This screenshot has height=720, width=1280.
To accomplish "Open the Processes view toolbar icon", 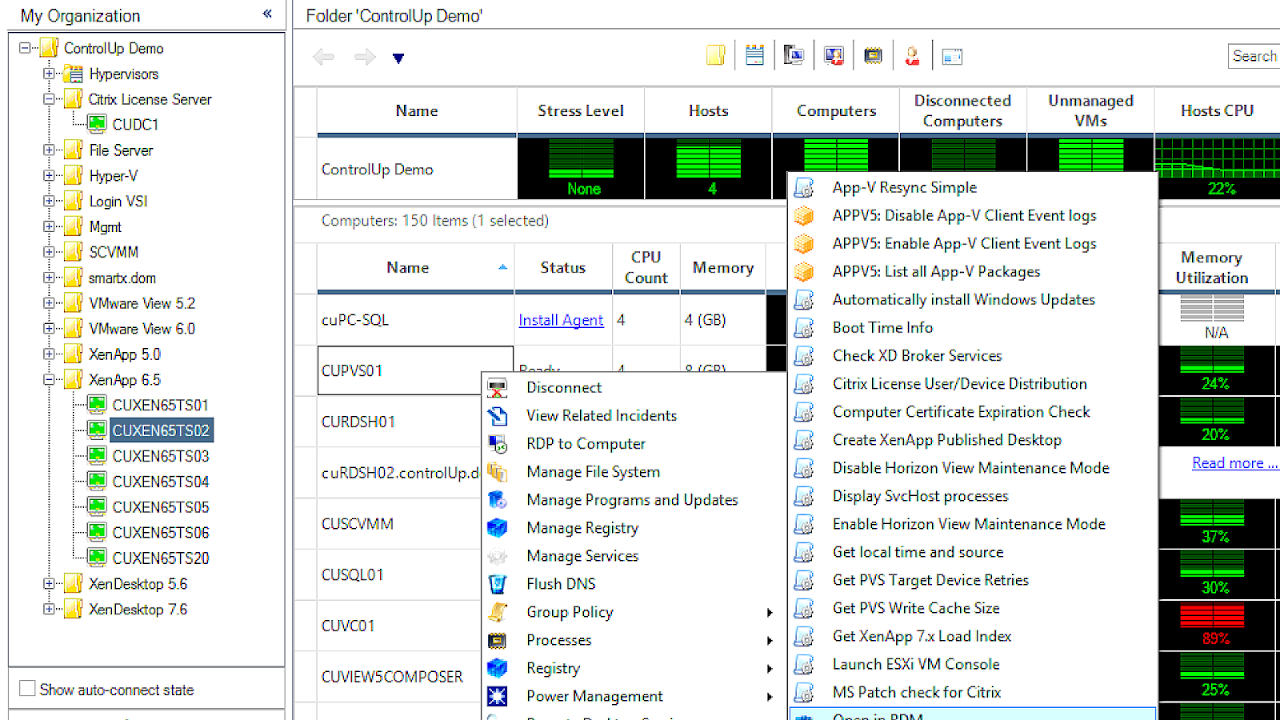I will pyautogui.click(x=873, y=56).
